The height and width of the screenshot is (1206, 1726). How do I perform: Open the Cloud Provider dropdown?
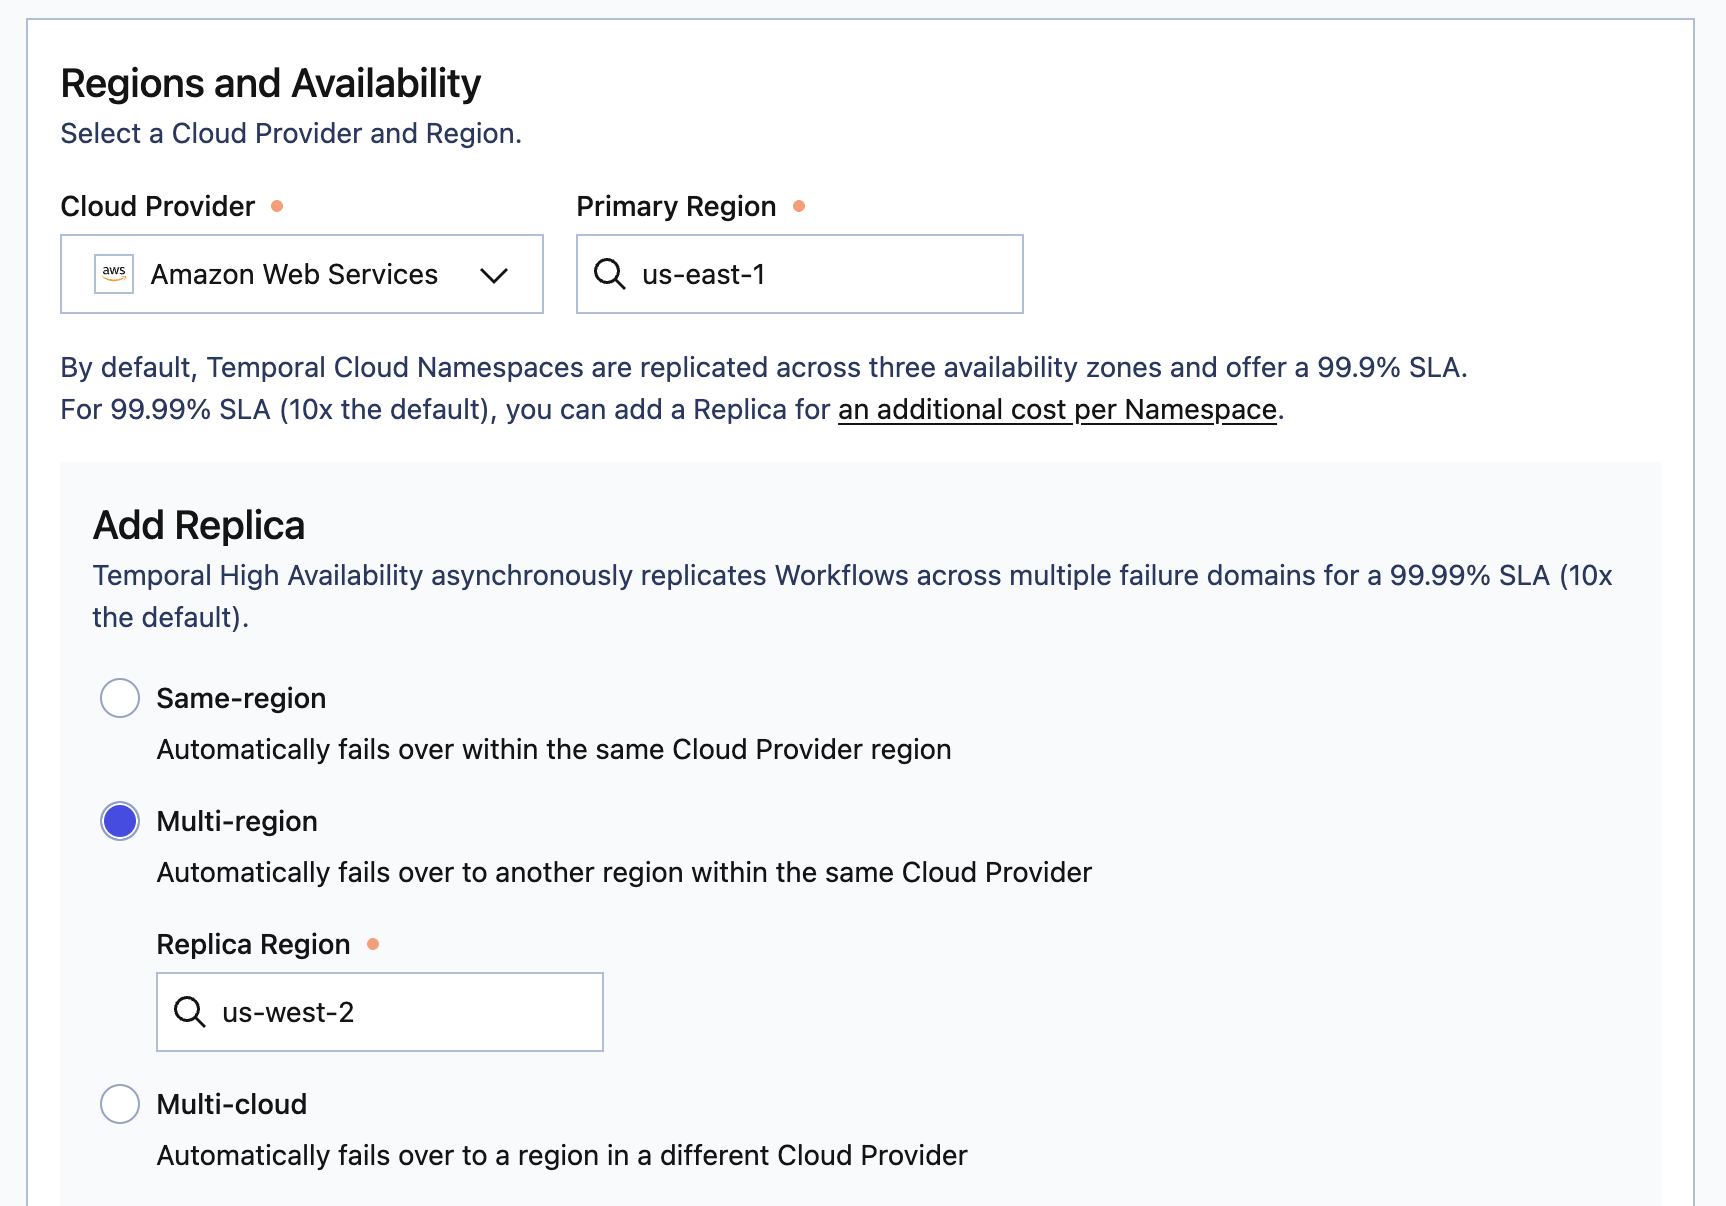point(302,273)
